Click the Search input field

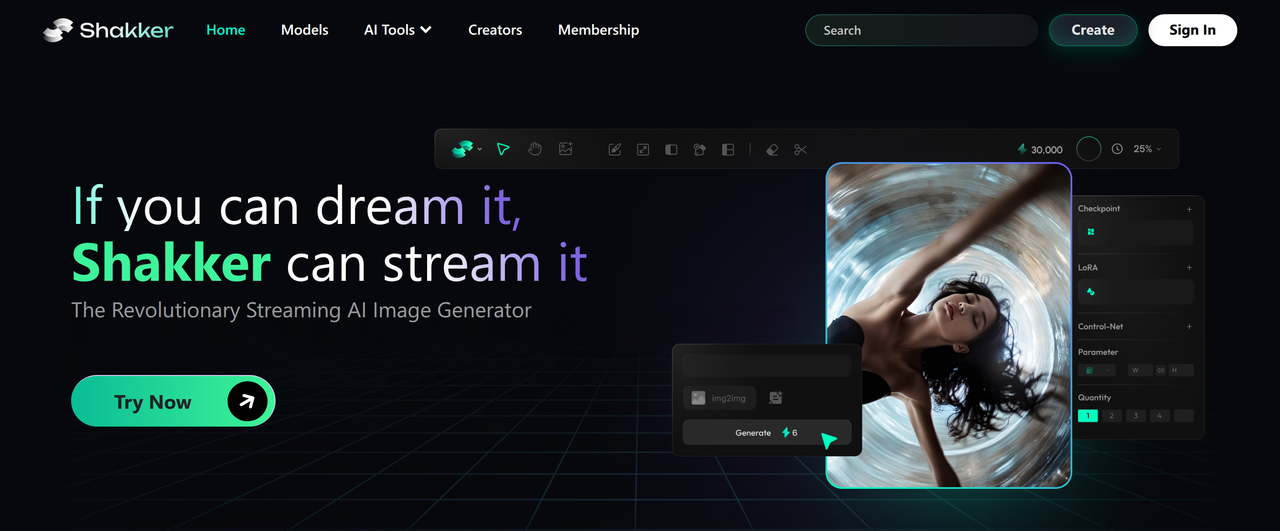(921, 30)
